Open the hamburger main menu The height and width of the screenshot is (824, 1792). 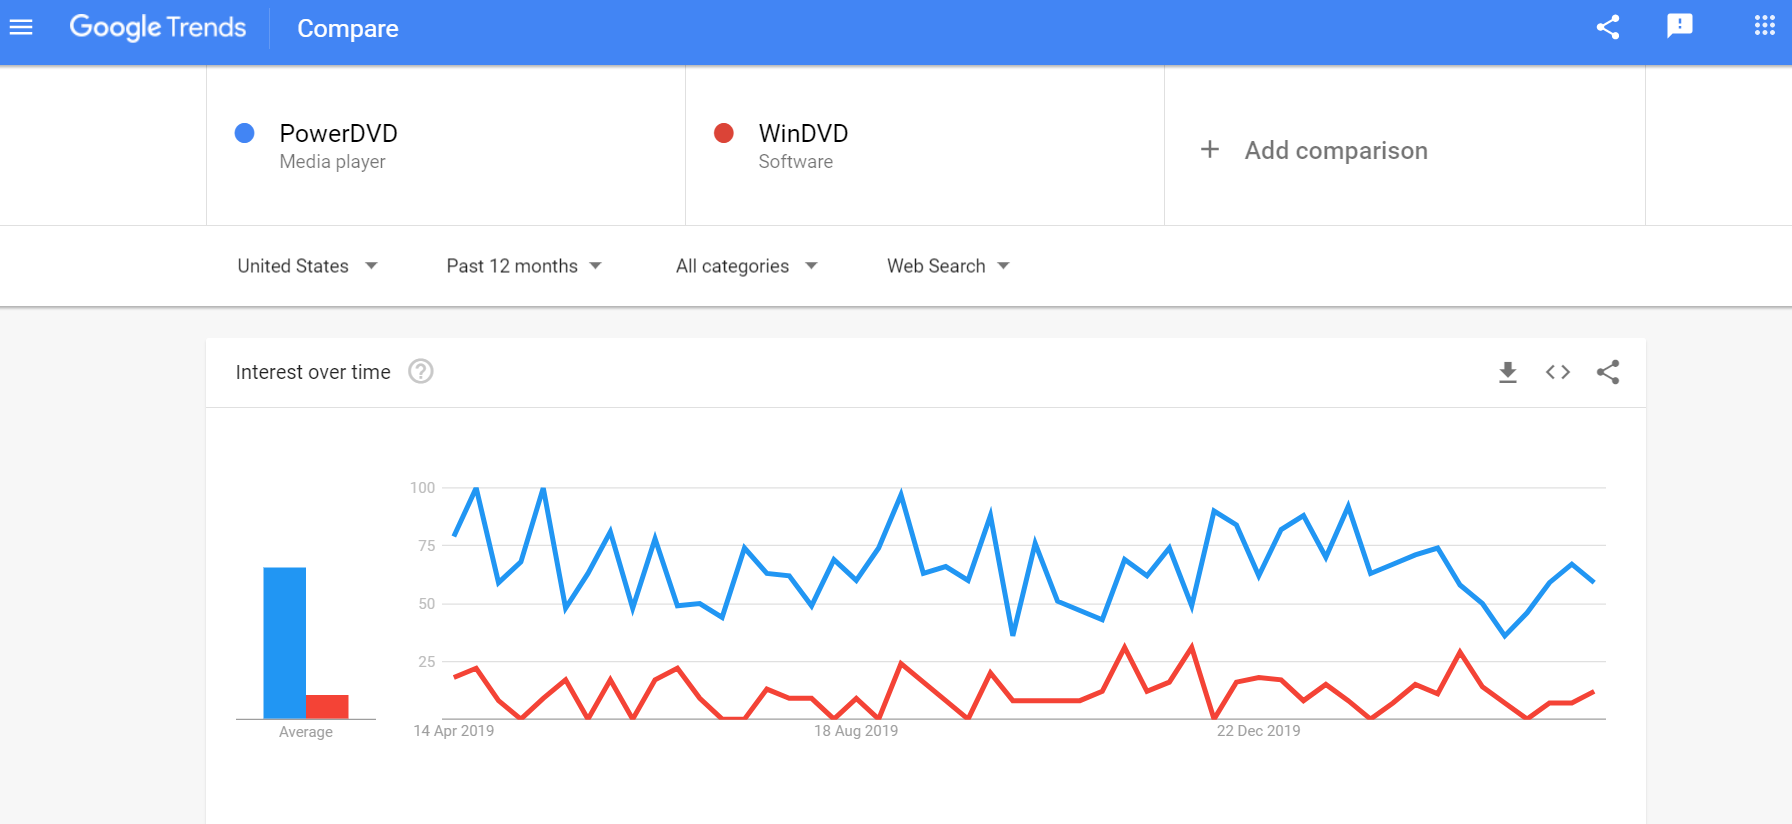pos(21,27)
